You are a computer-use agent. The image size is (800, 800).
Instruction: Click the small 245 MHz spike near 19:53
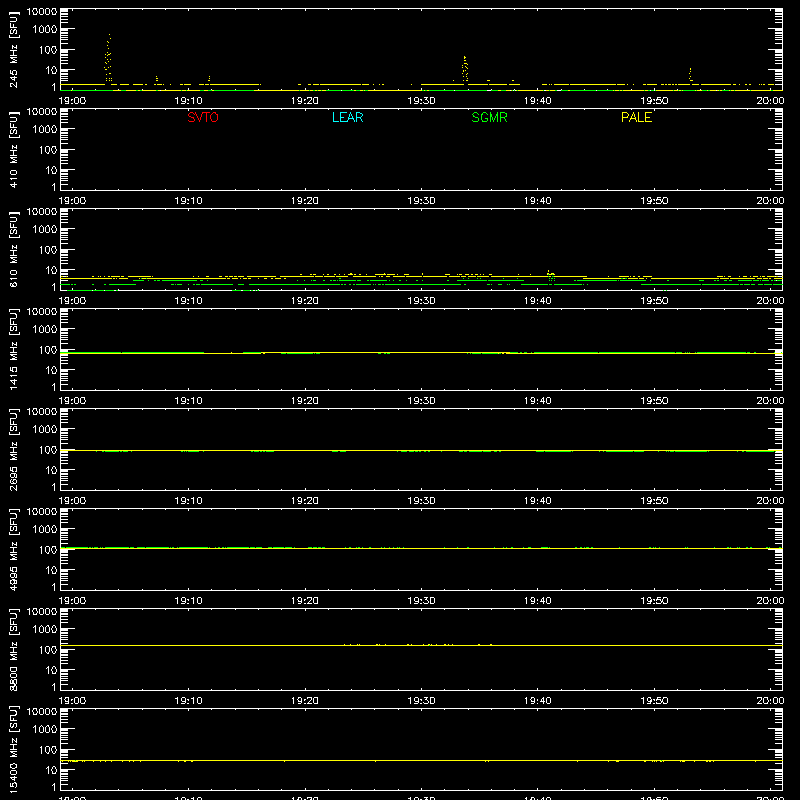tap(690, 74)
